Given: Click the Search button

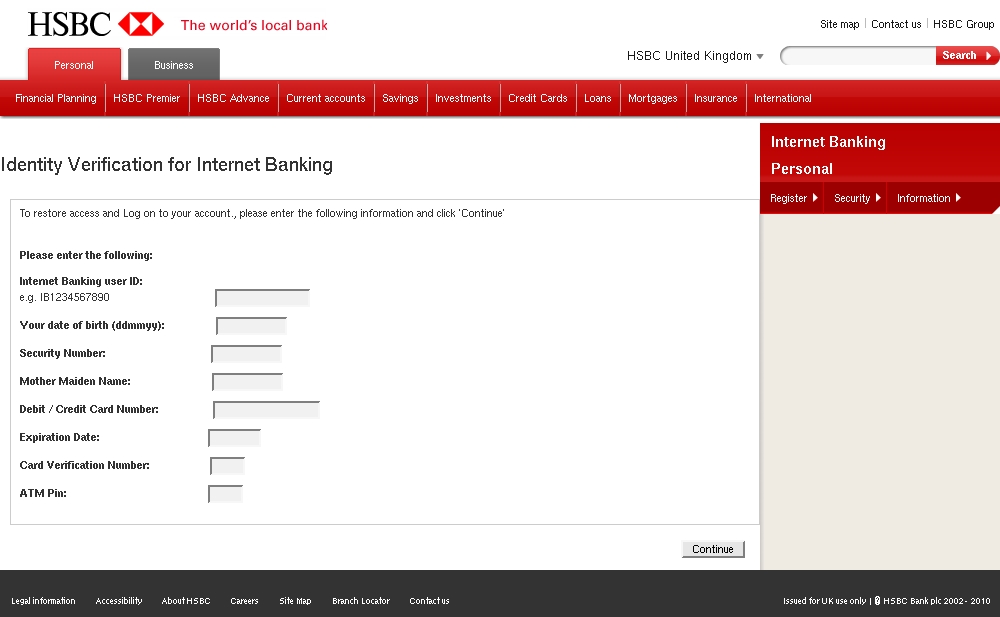Looking at the screenshot, I should [967, 56].
